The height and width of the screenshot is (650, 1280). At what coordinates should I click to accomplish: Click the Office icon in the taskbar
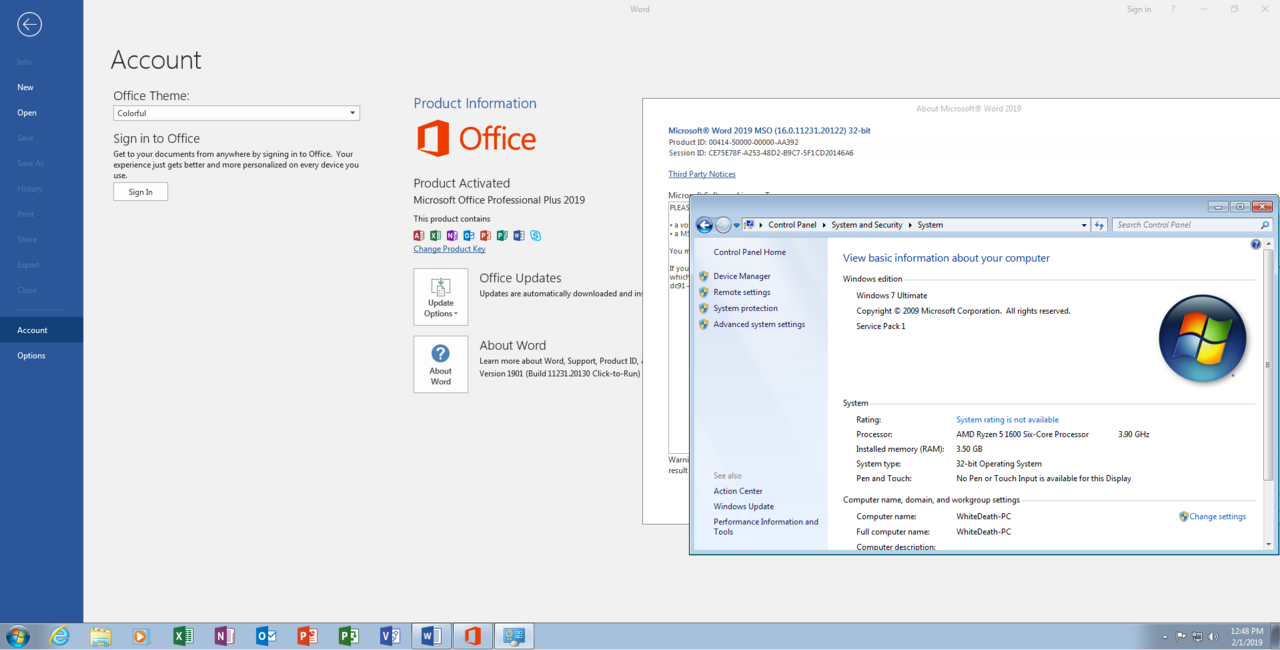coord(473,636)
